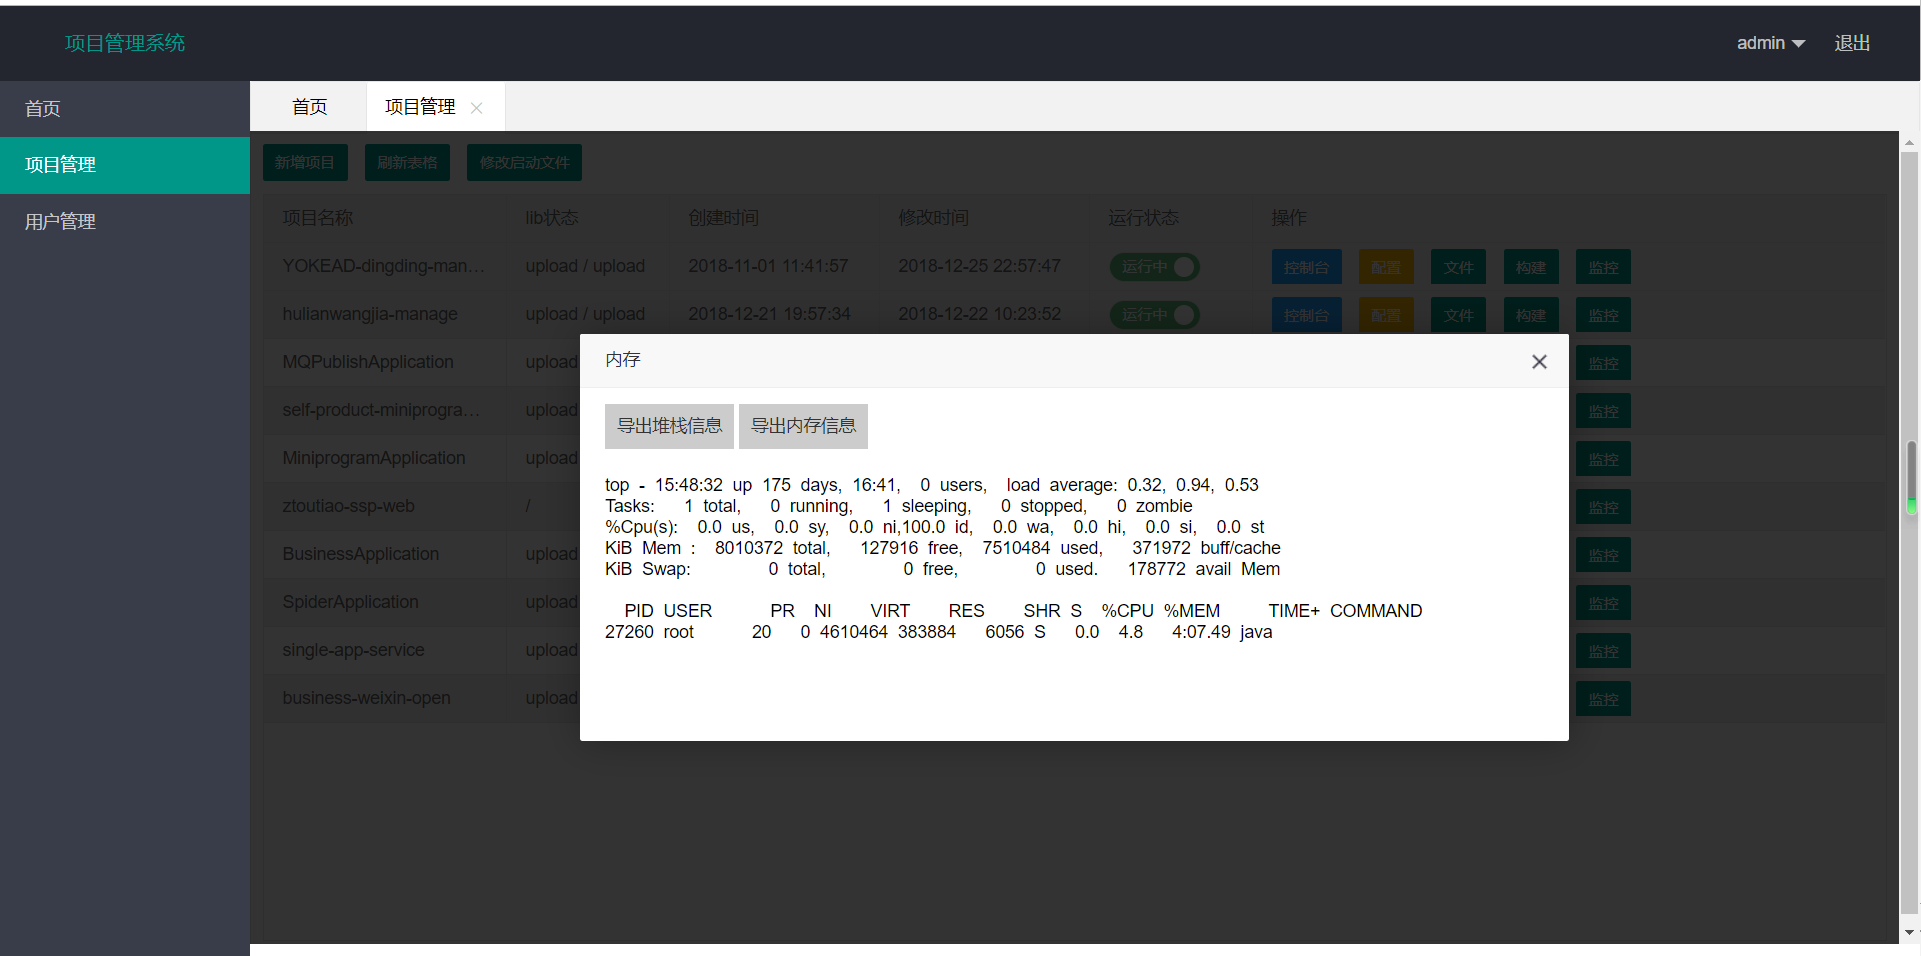The image size is (1921, 956).
Task: Click the 2018-12-21 19:57:34 creation time cell
Action: (x=769, y=314)
